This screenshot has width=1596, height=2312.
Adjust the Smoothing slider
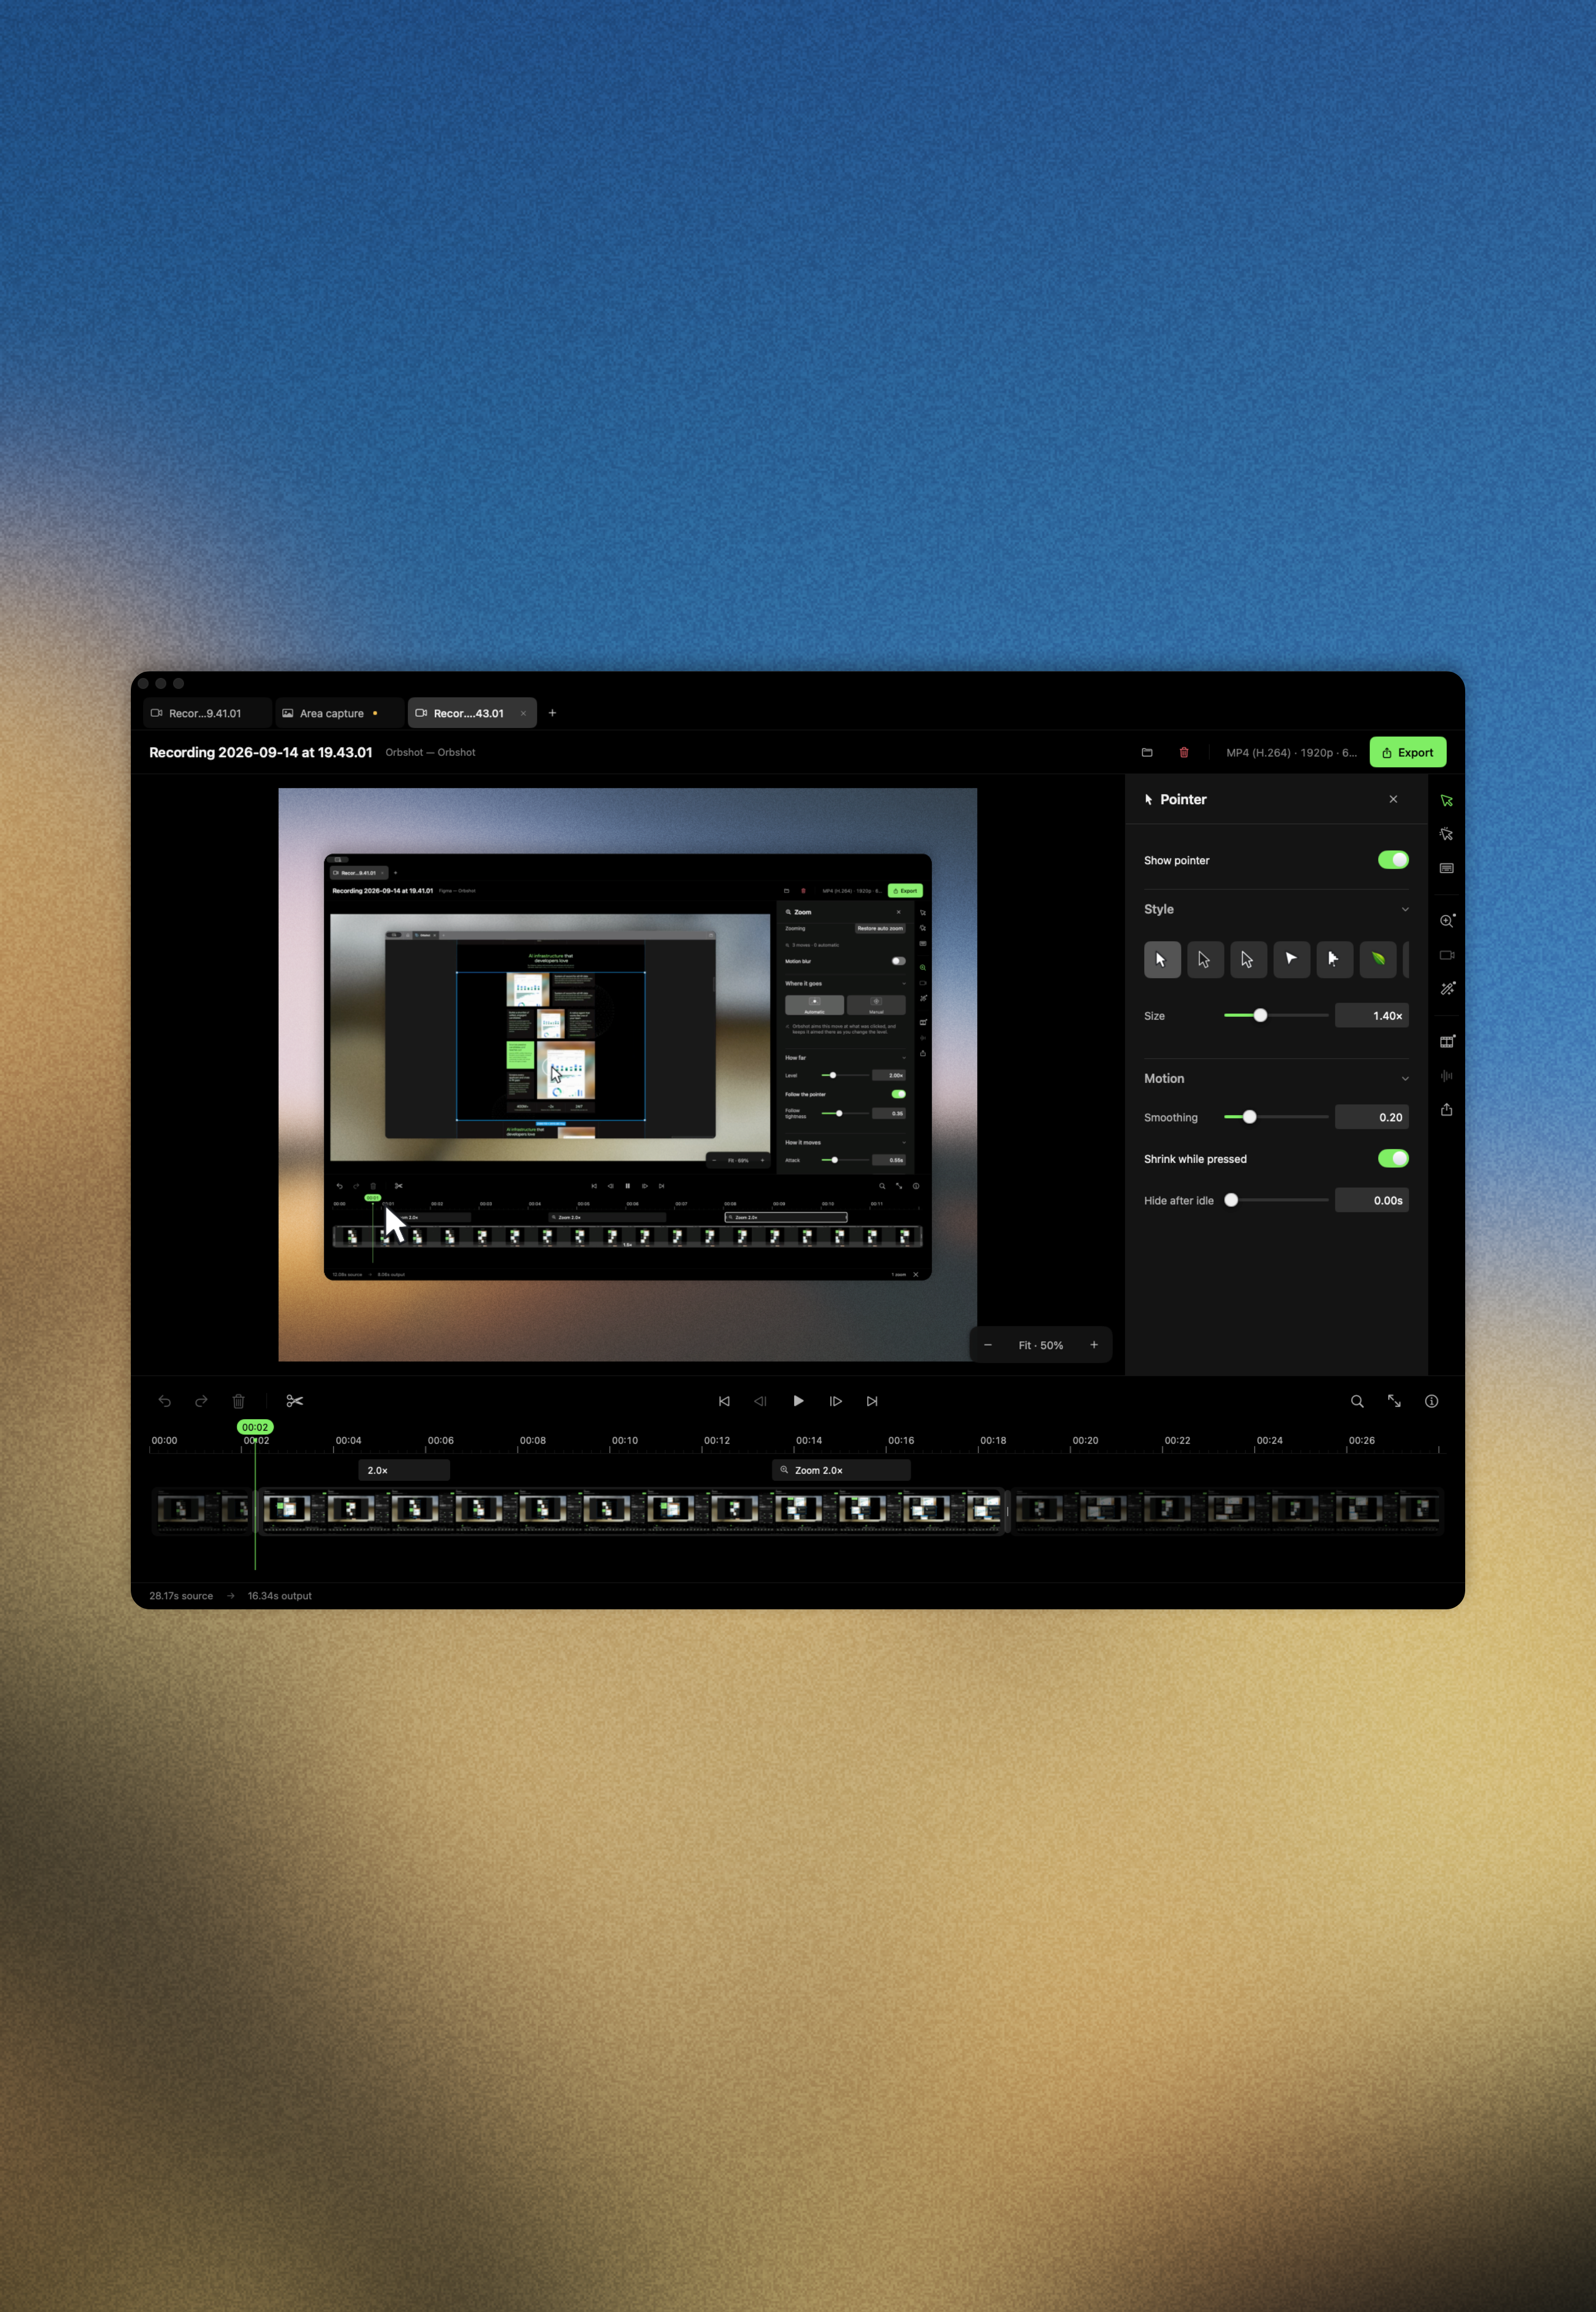tap(1276, 1117)
